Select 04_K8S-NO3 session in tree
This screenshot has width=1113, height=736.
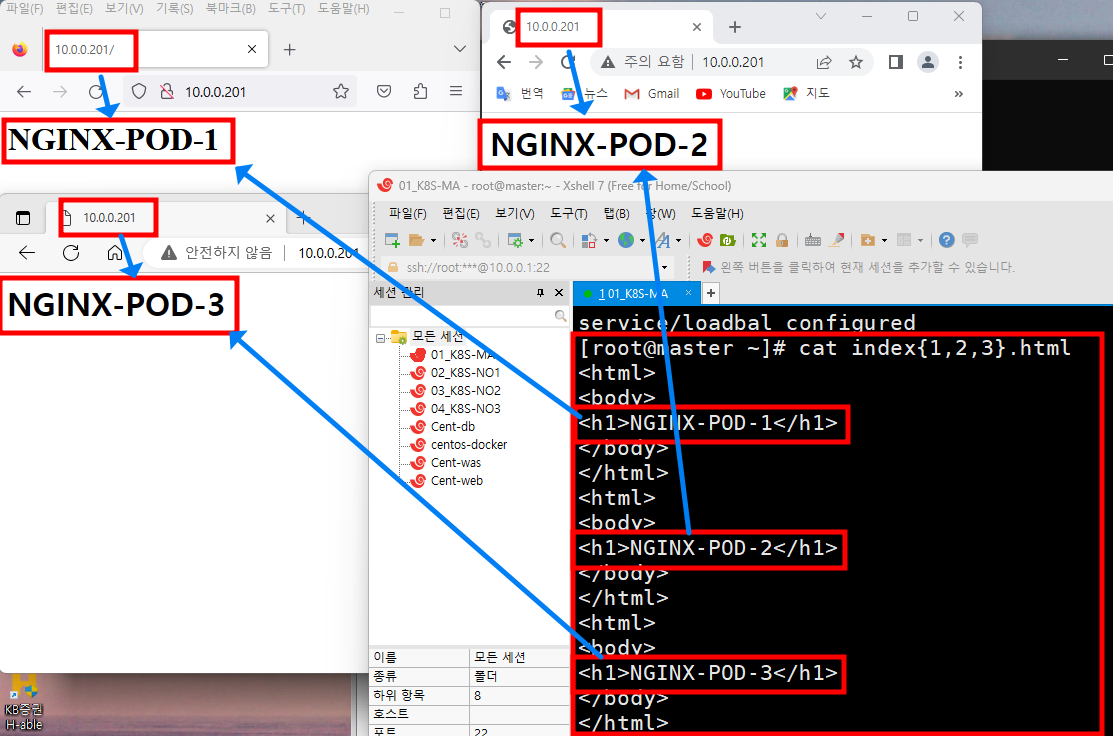[x=465, y=409]
